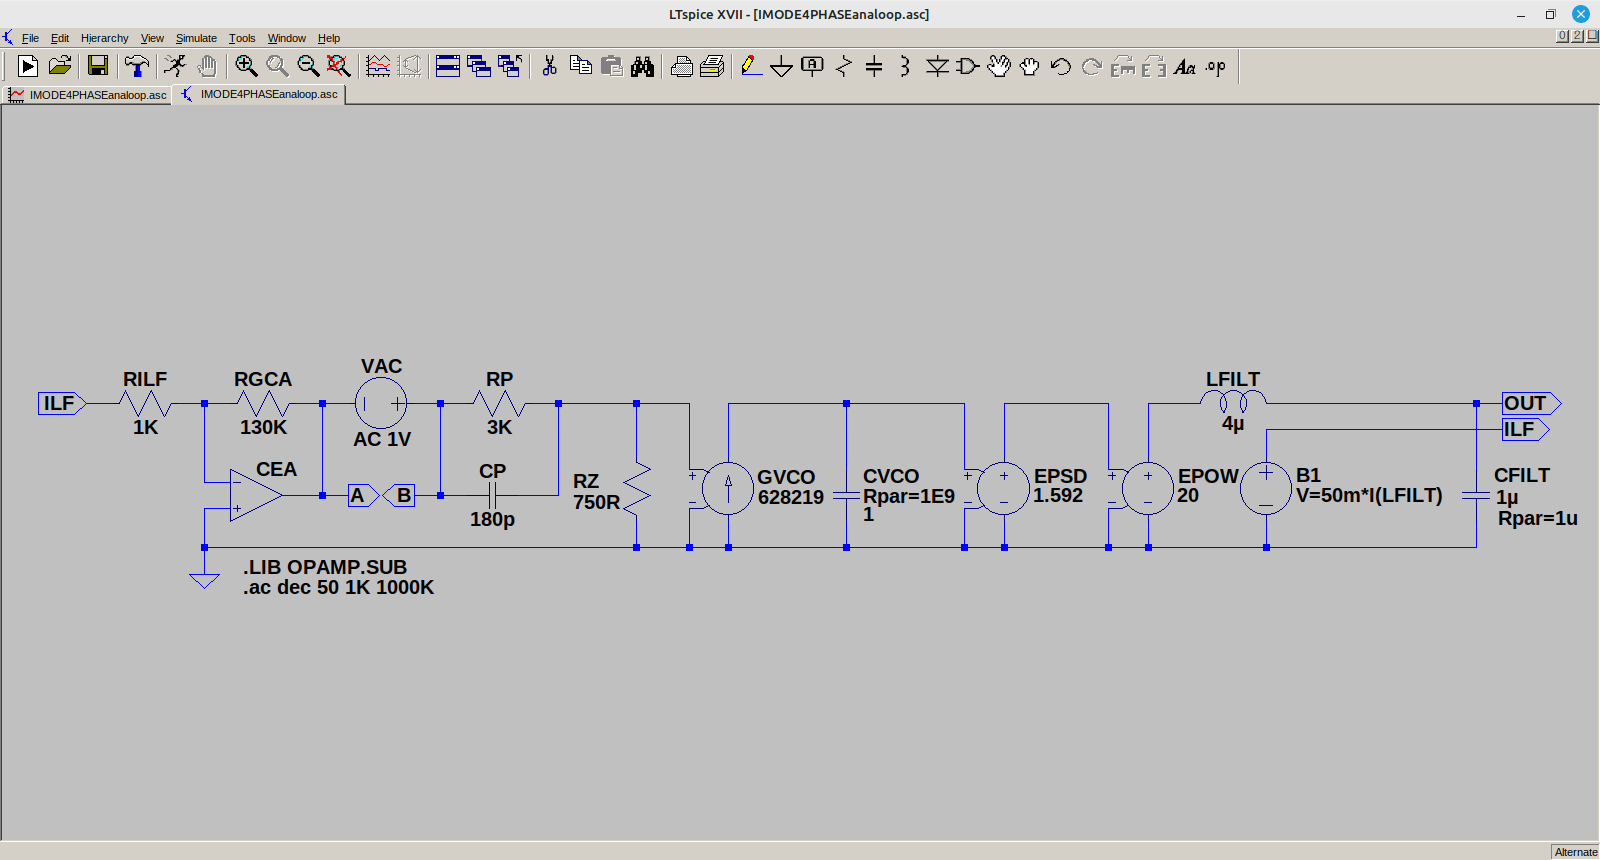Zoom to fit with crossed magnifier icon
This screenshot has height=860, width=1600.
coord(339,66)
